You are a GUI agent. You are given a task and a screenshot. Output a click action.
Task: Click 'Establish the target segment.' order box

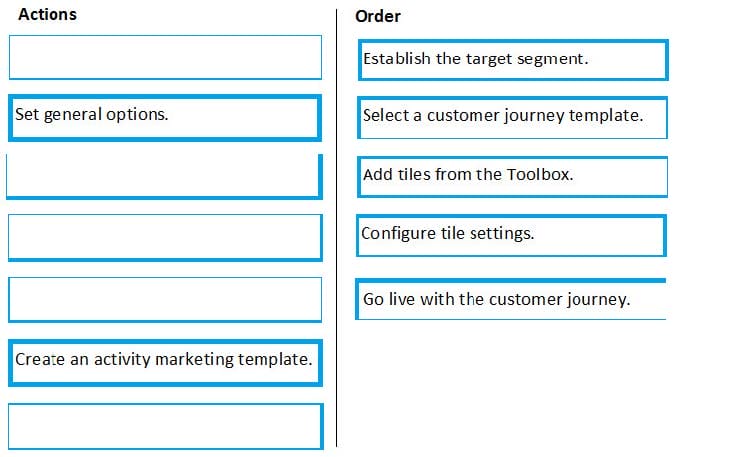[x=513, y=60]
